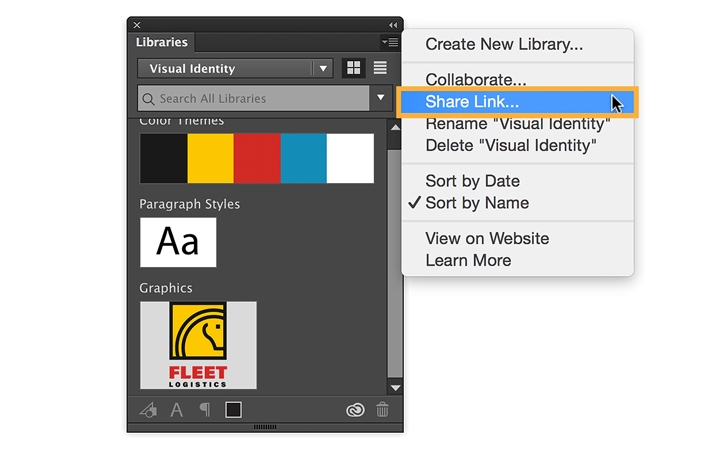
Task: Click the Add Graphic icon in panel footer
Action: click(148, 410)
